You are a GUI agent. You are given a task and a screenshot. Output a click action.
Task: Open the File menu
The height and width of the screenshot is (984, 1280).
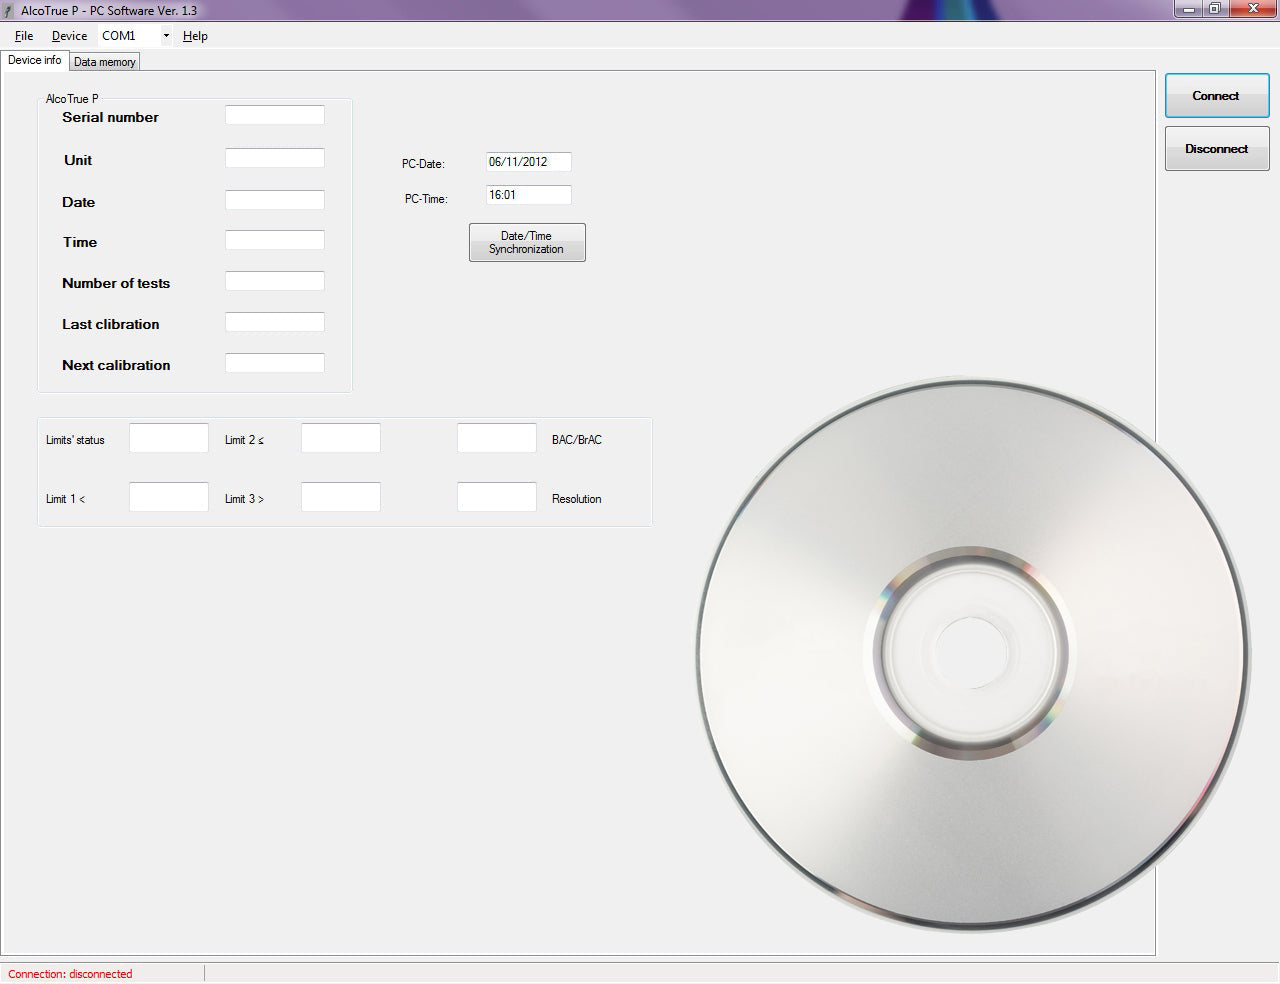point(23,36)
